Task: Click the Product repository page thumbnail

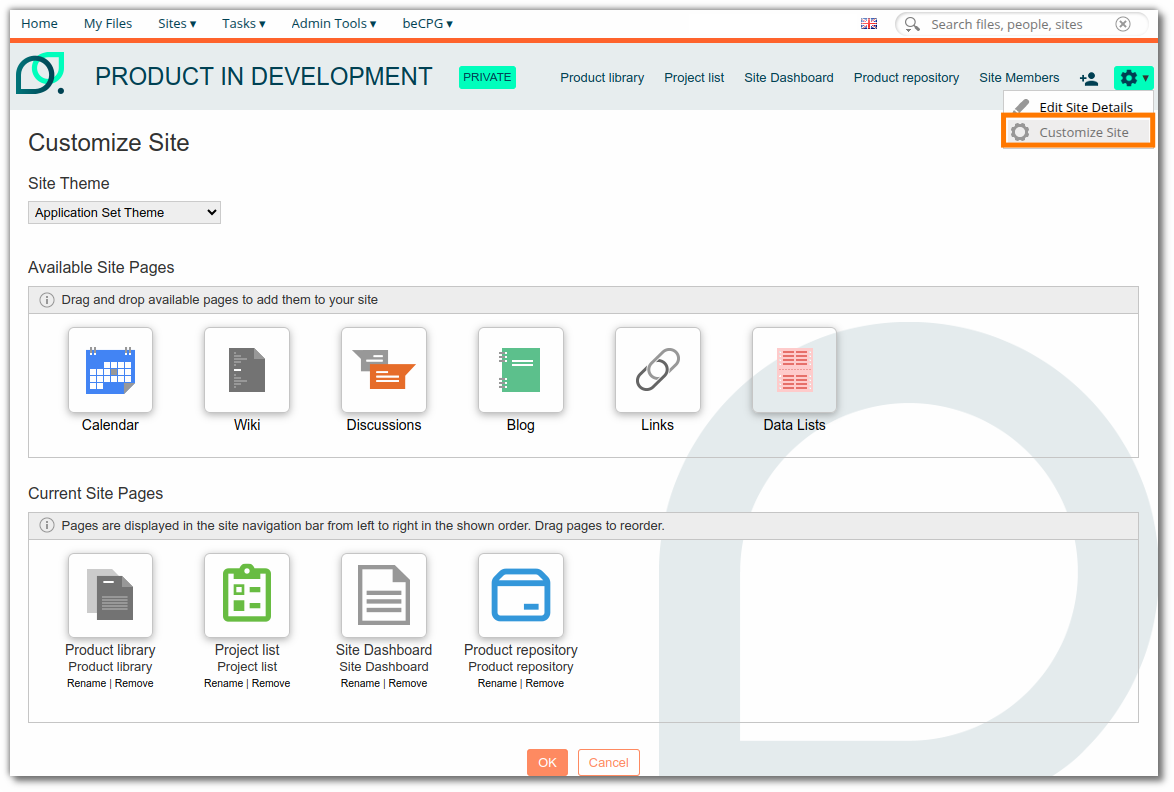Action: click(x=520, y=595)
